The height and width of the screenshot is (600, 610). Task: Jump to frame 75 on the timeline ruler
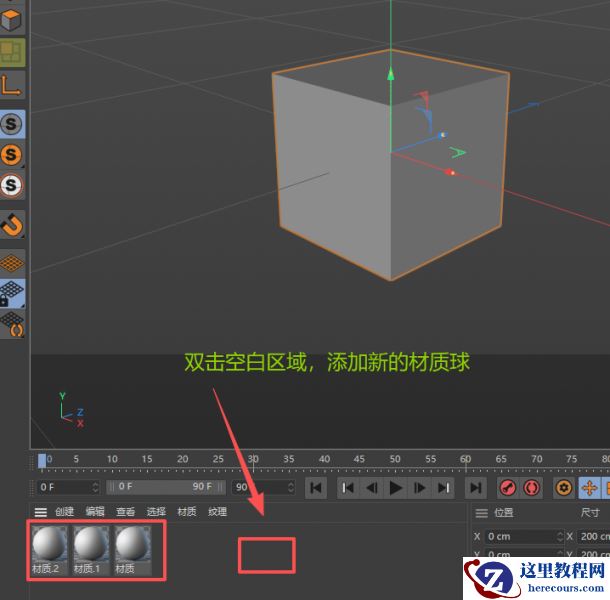click(571, 460)
